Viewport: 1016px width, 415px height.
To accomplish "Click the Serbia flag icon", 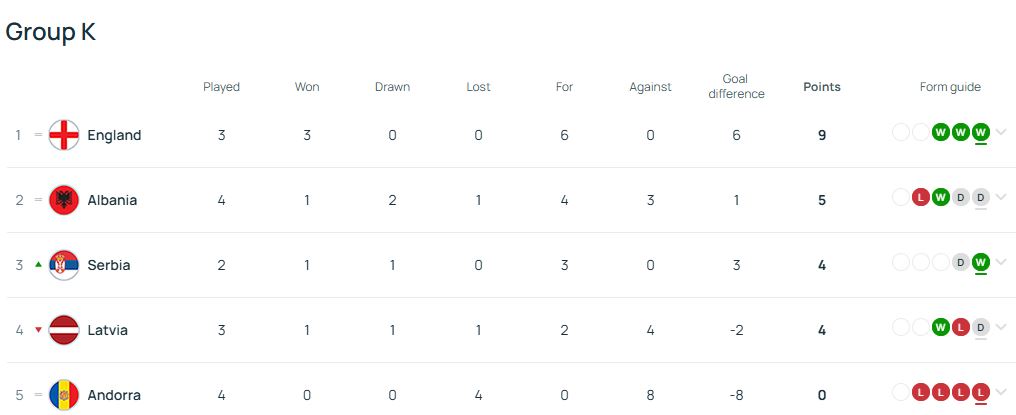I will coord(64,265).
